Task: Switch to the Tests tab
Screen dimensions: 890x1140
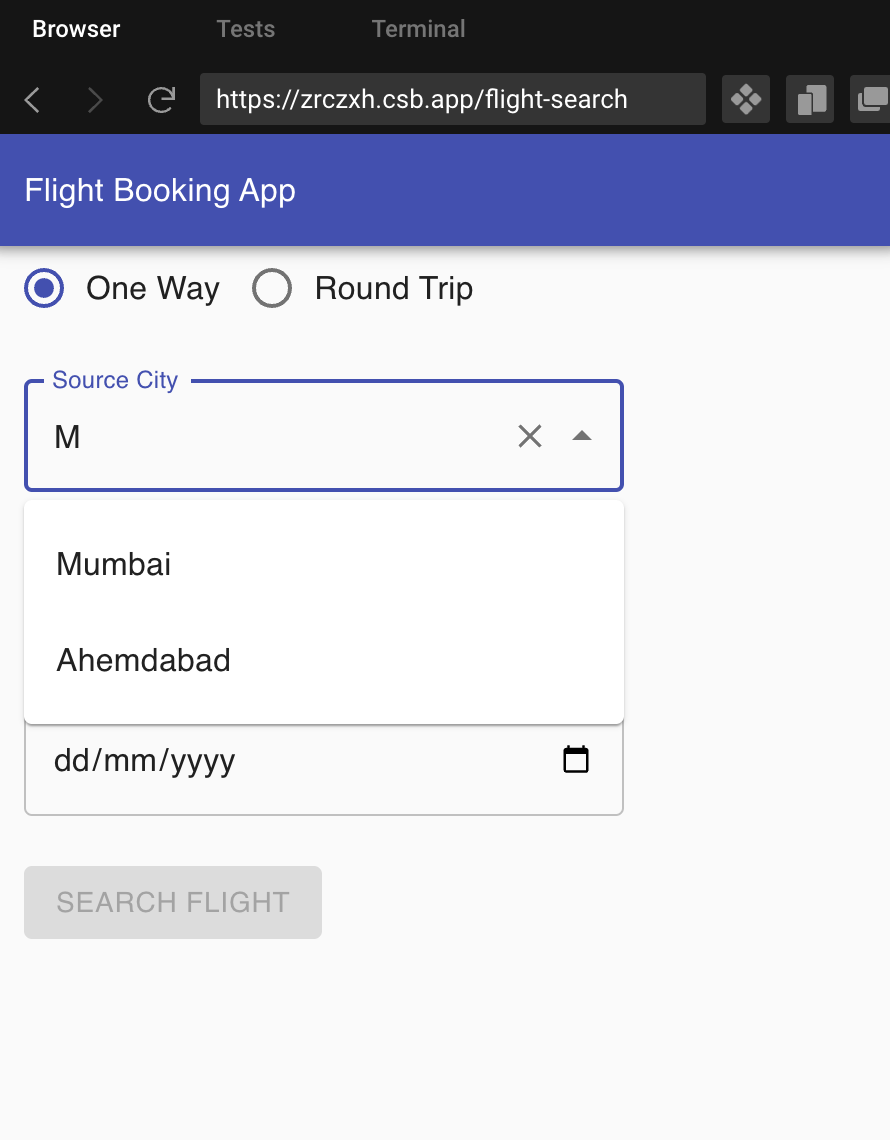Action: (x=245, y=29)
